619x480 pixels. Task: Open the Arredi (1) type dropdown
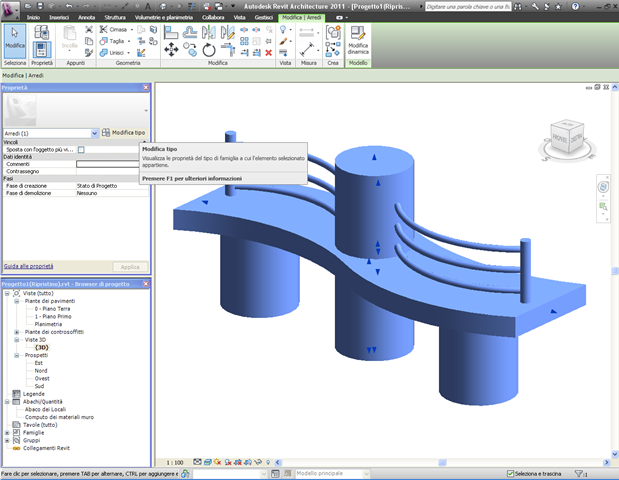click(94, 133)
